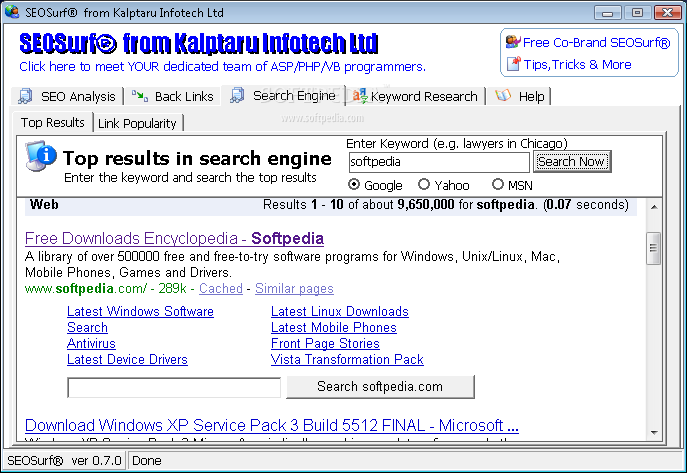
Task: Click the Search Now button
Action: [x=572, y=162]
